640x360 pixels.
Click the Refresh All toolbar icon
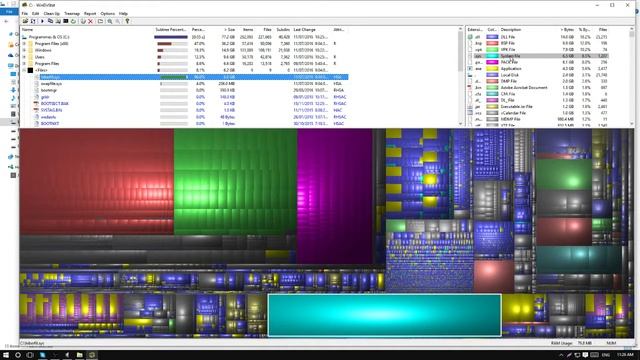click(x=33, y=21)
